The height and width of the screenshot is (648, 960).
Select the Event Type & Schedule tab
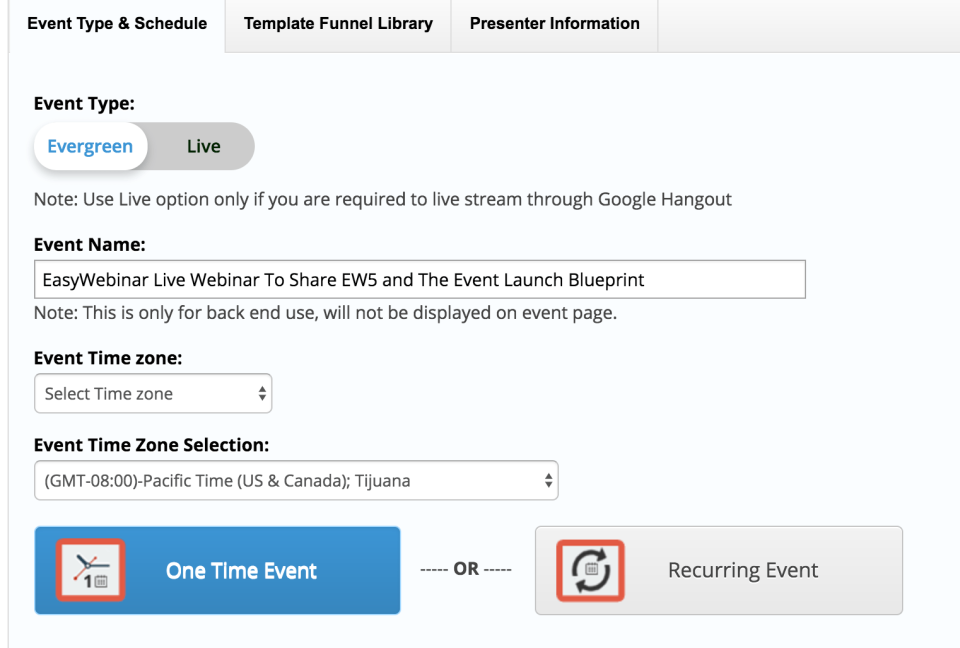click(x=116, y=23)
